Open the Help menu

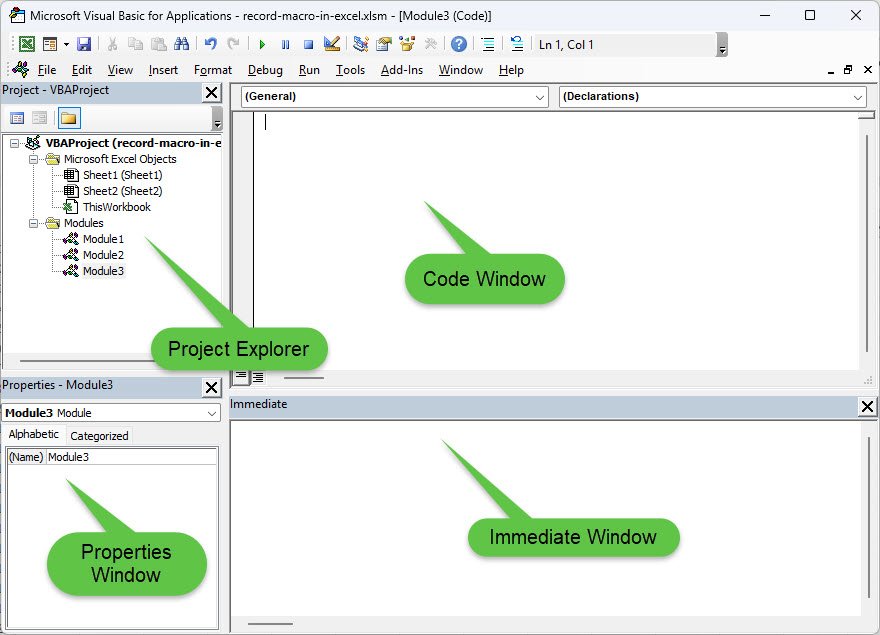pos(511,70)
